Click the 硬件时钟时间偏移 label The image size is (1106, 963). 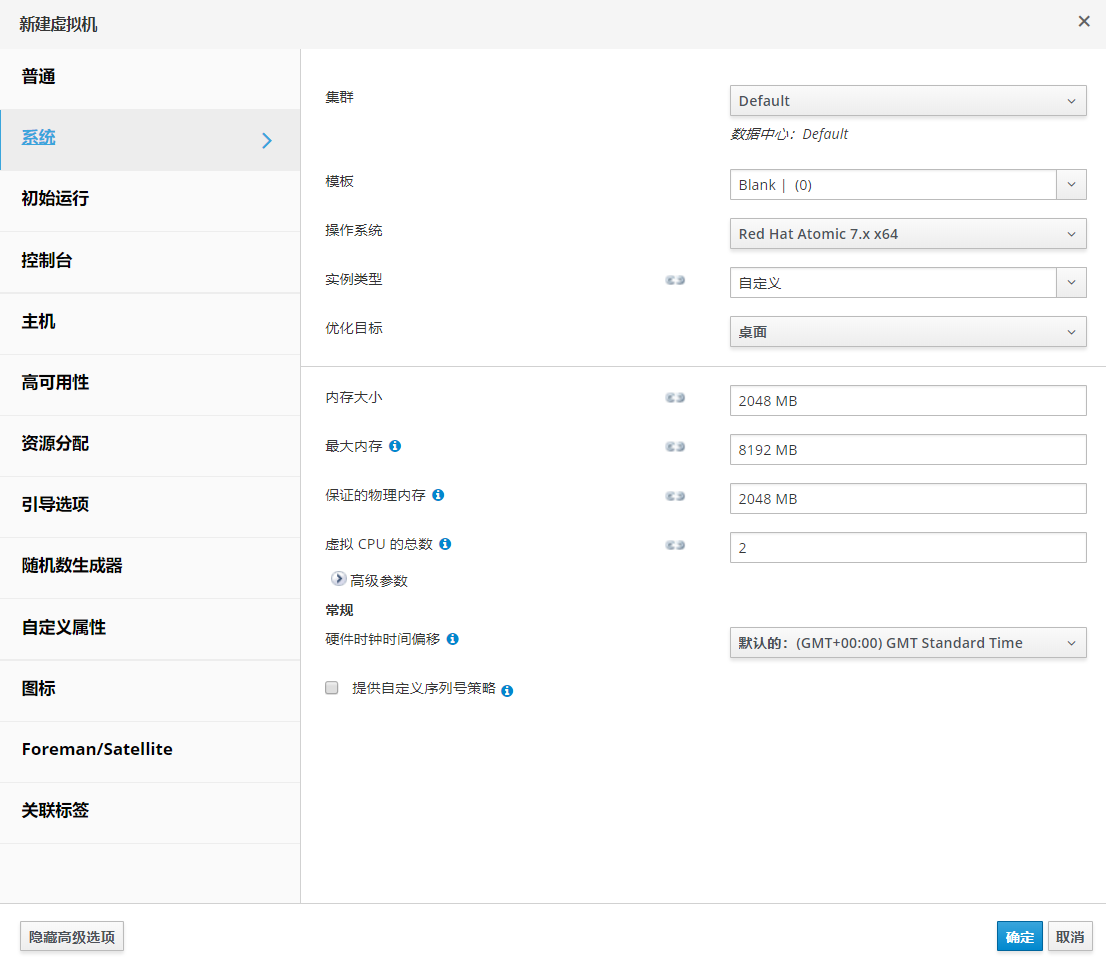click(x=382, y=639)
